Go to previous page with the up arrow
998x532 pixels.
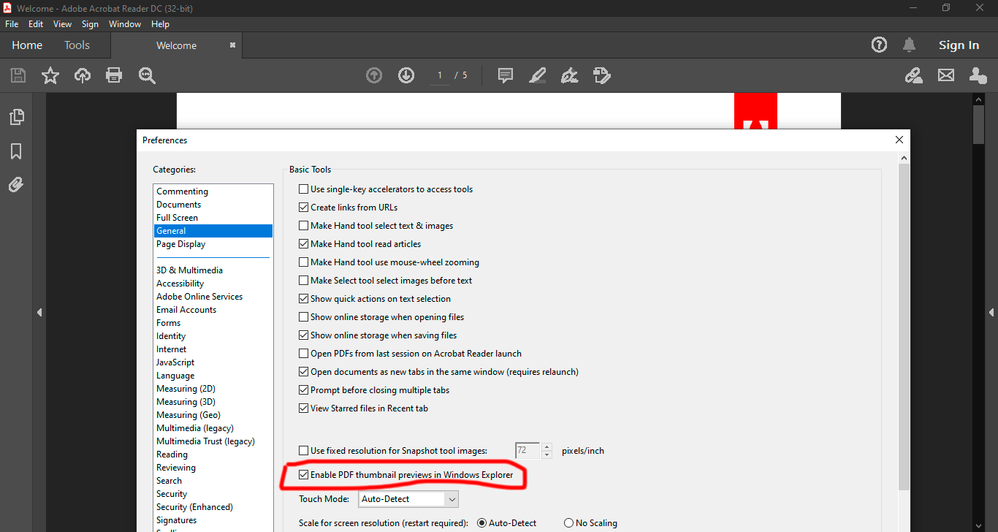click(374, 76)
